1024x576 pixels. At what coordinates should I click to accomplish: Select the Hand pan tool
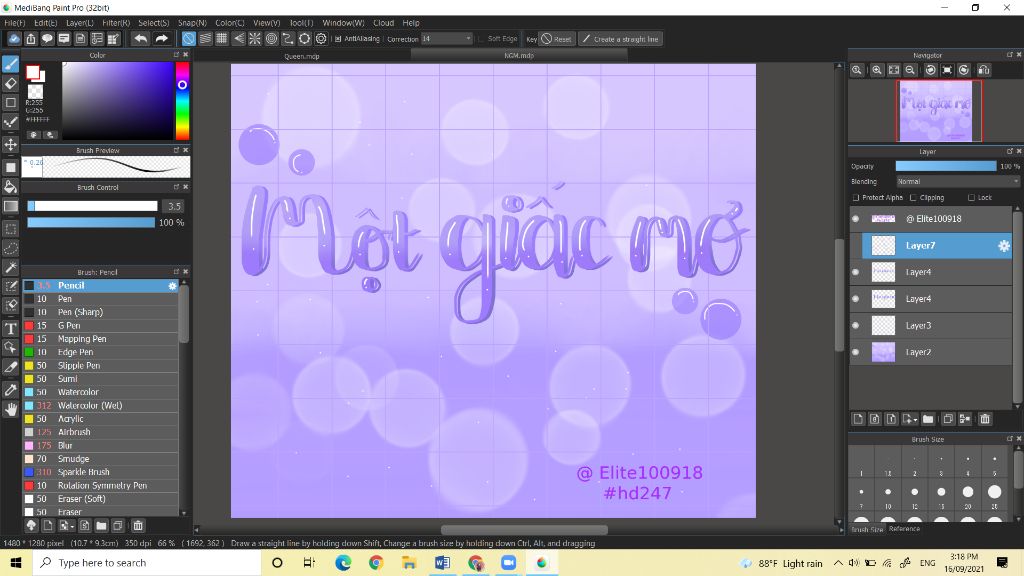pyautogui.click(x=10, y=409)
